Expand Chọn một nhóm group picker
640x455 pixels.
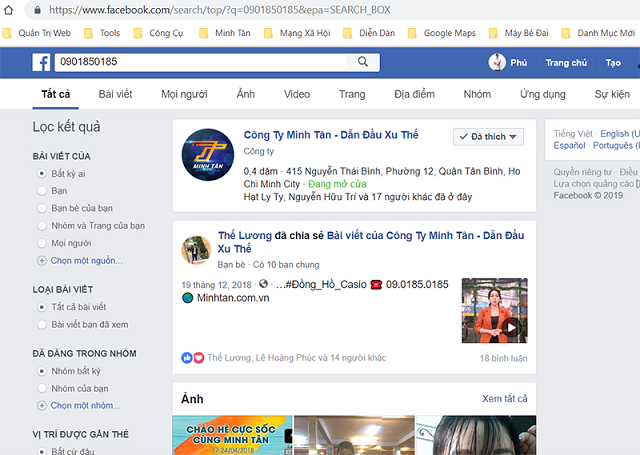pos(85,406)
